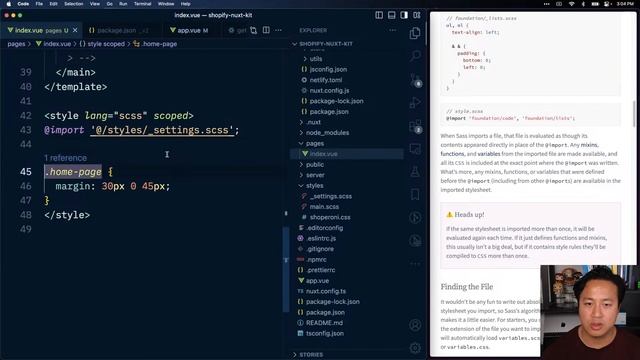Follow the 'functions' link in Sass docs
Image resolution: width=640 pixels, height=360 pixels.
click(x=452, y=154)
